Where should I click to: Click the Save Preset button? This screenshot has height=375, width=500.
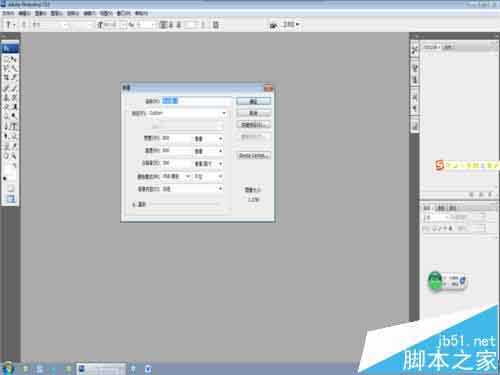[x=254, y=125]
